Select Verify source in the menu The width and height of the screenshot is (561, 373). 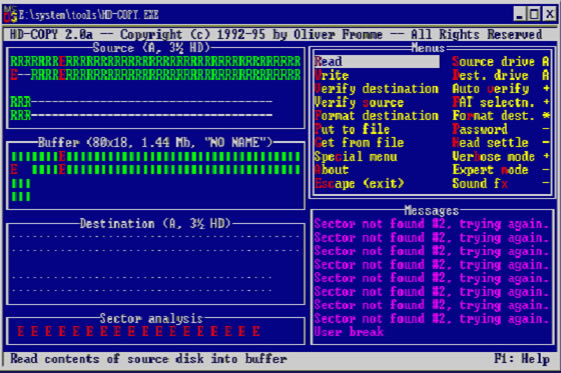coord(359,102)
